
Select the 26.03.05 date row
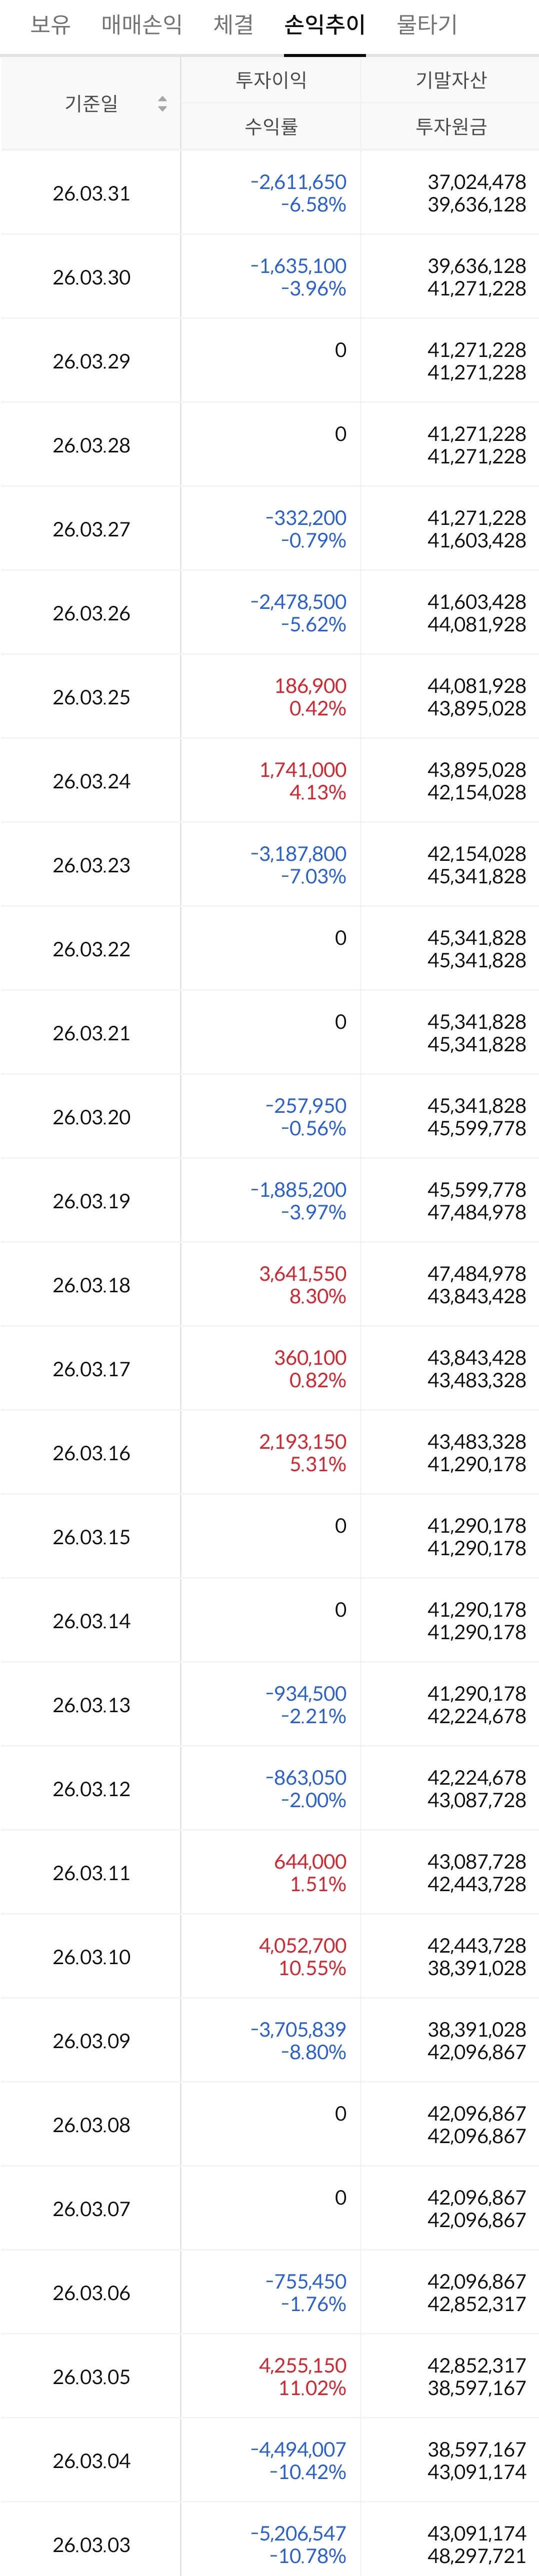point(91,2377)
